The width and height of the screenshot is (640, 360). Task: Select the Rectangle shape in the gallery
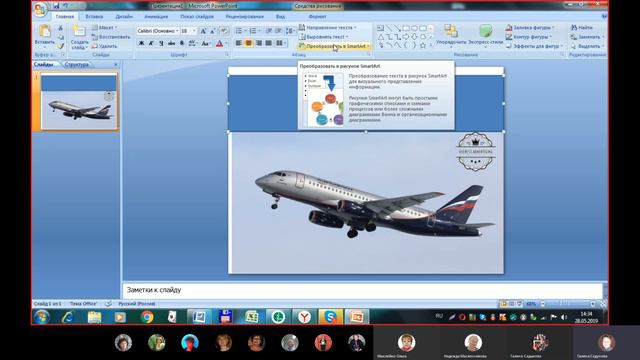406,28
